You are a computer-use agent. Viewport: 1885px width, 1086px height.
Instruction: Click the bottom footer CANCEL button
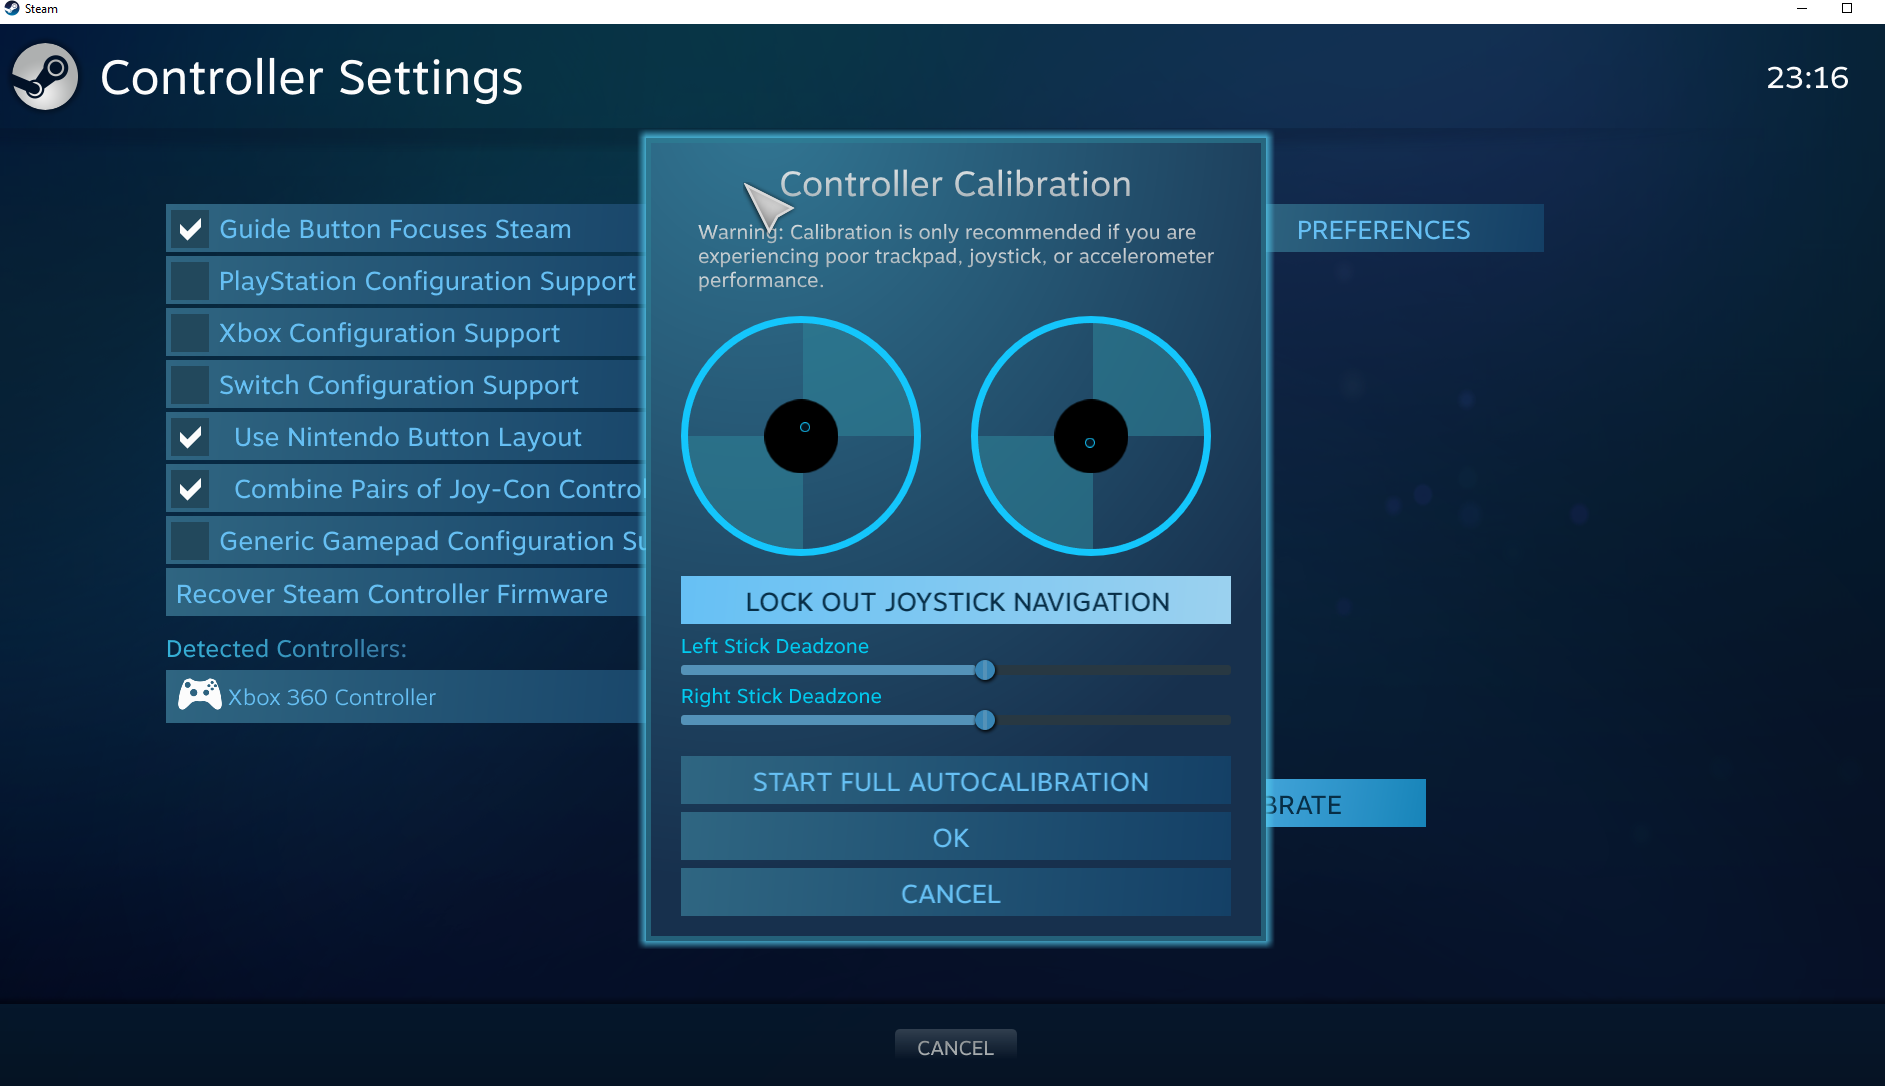click(x=956, y=1047)
